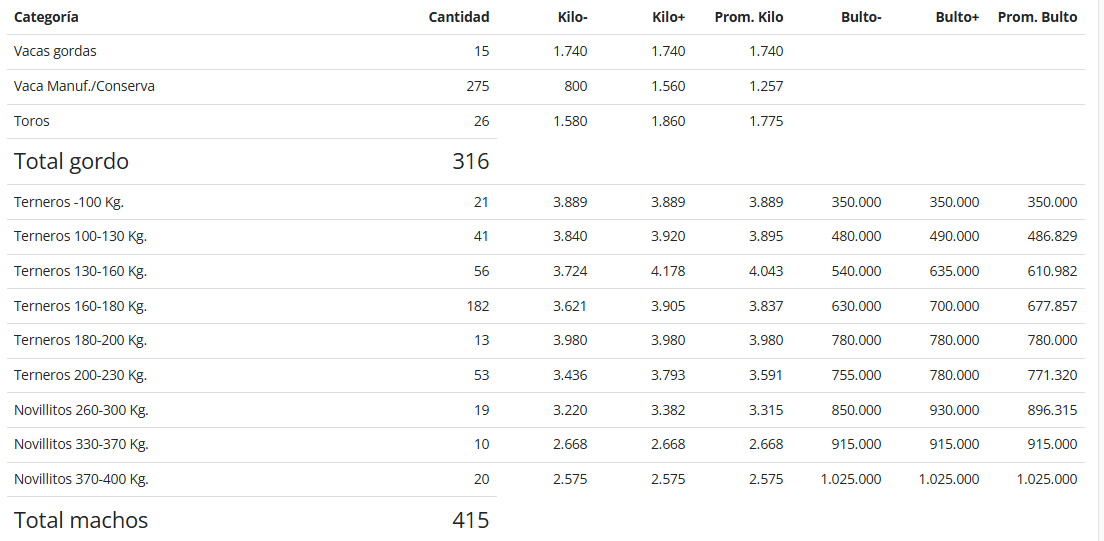Click the 4.043 Prom. Kilo value
Image resolution: width=1104 pixels, height=541 pixels.
(x=765, y=271)
